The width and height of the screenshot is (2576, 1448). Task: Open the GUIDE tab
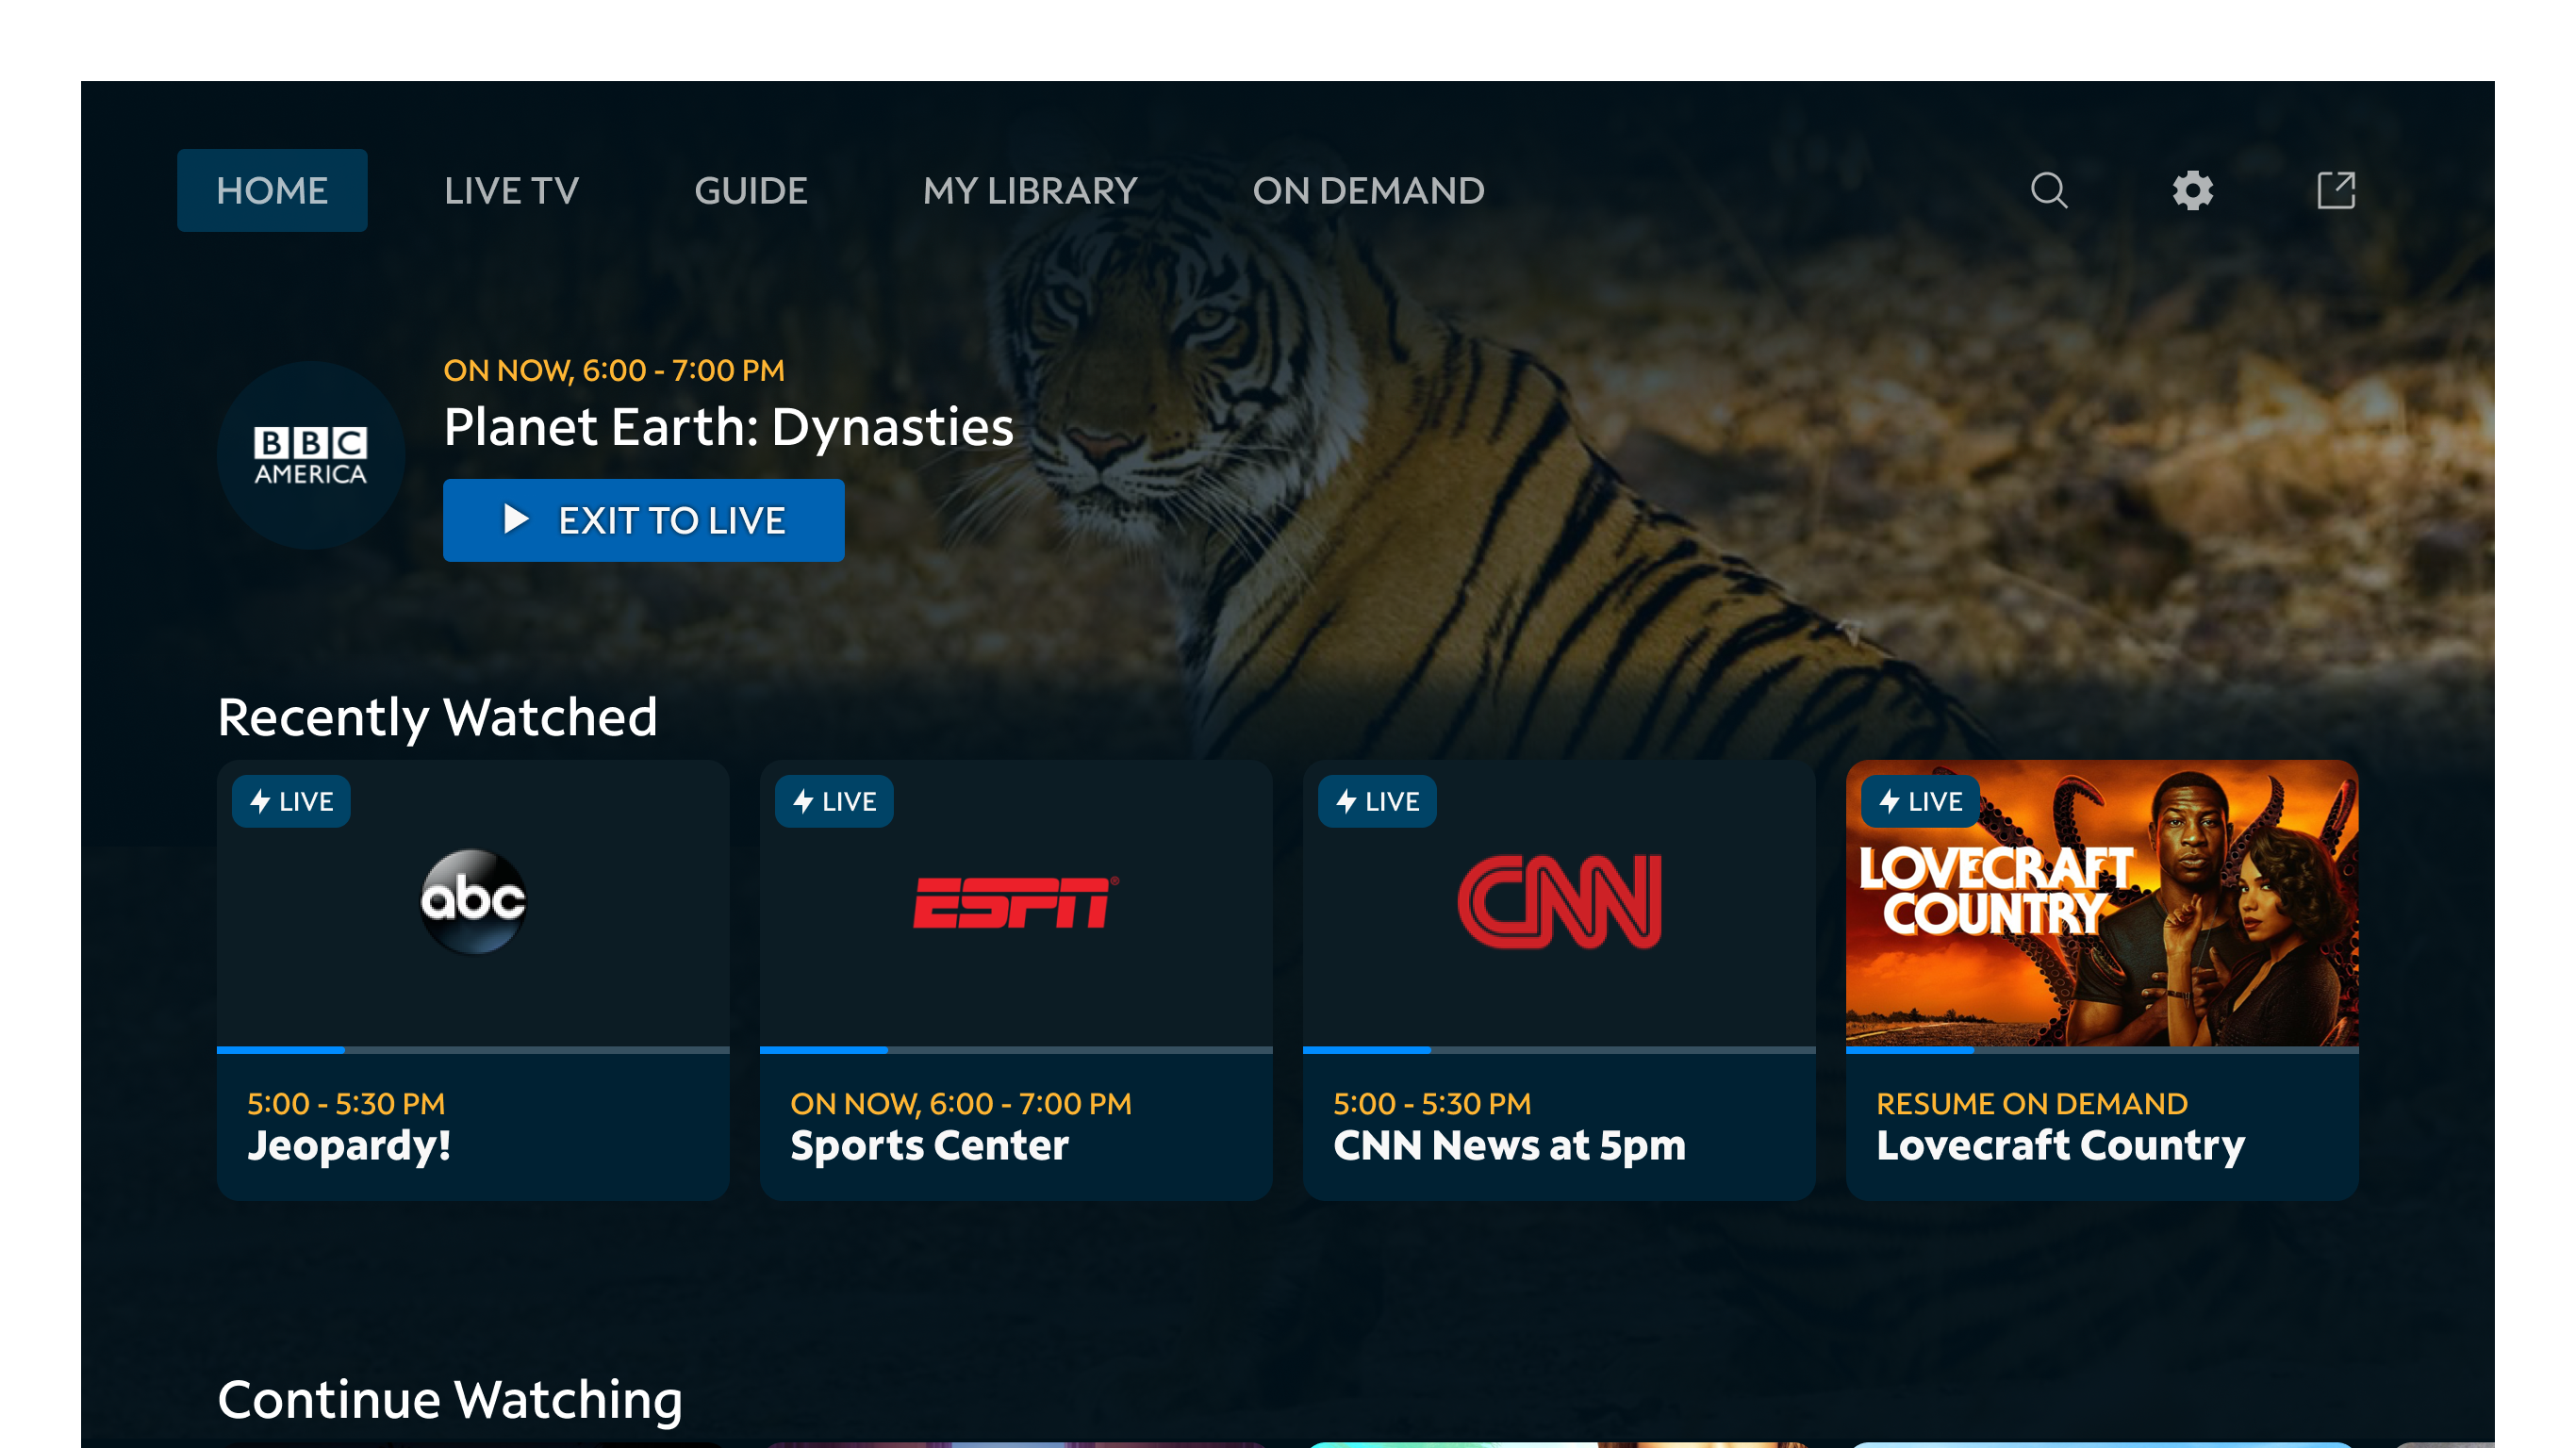[751, 190]
